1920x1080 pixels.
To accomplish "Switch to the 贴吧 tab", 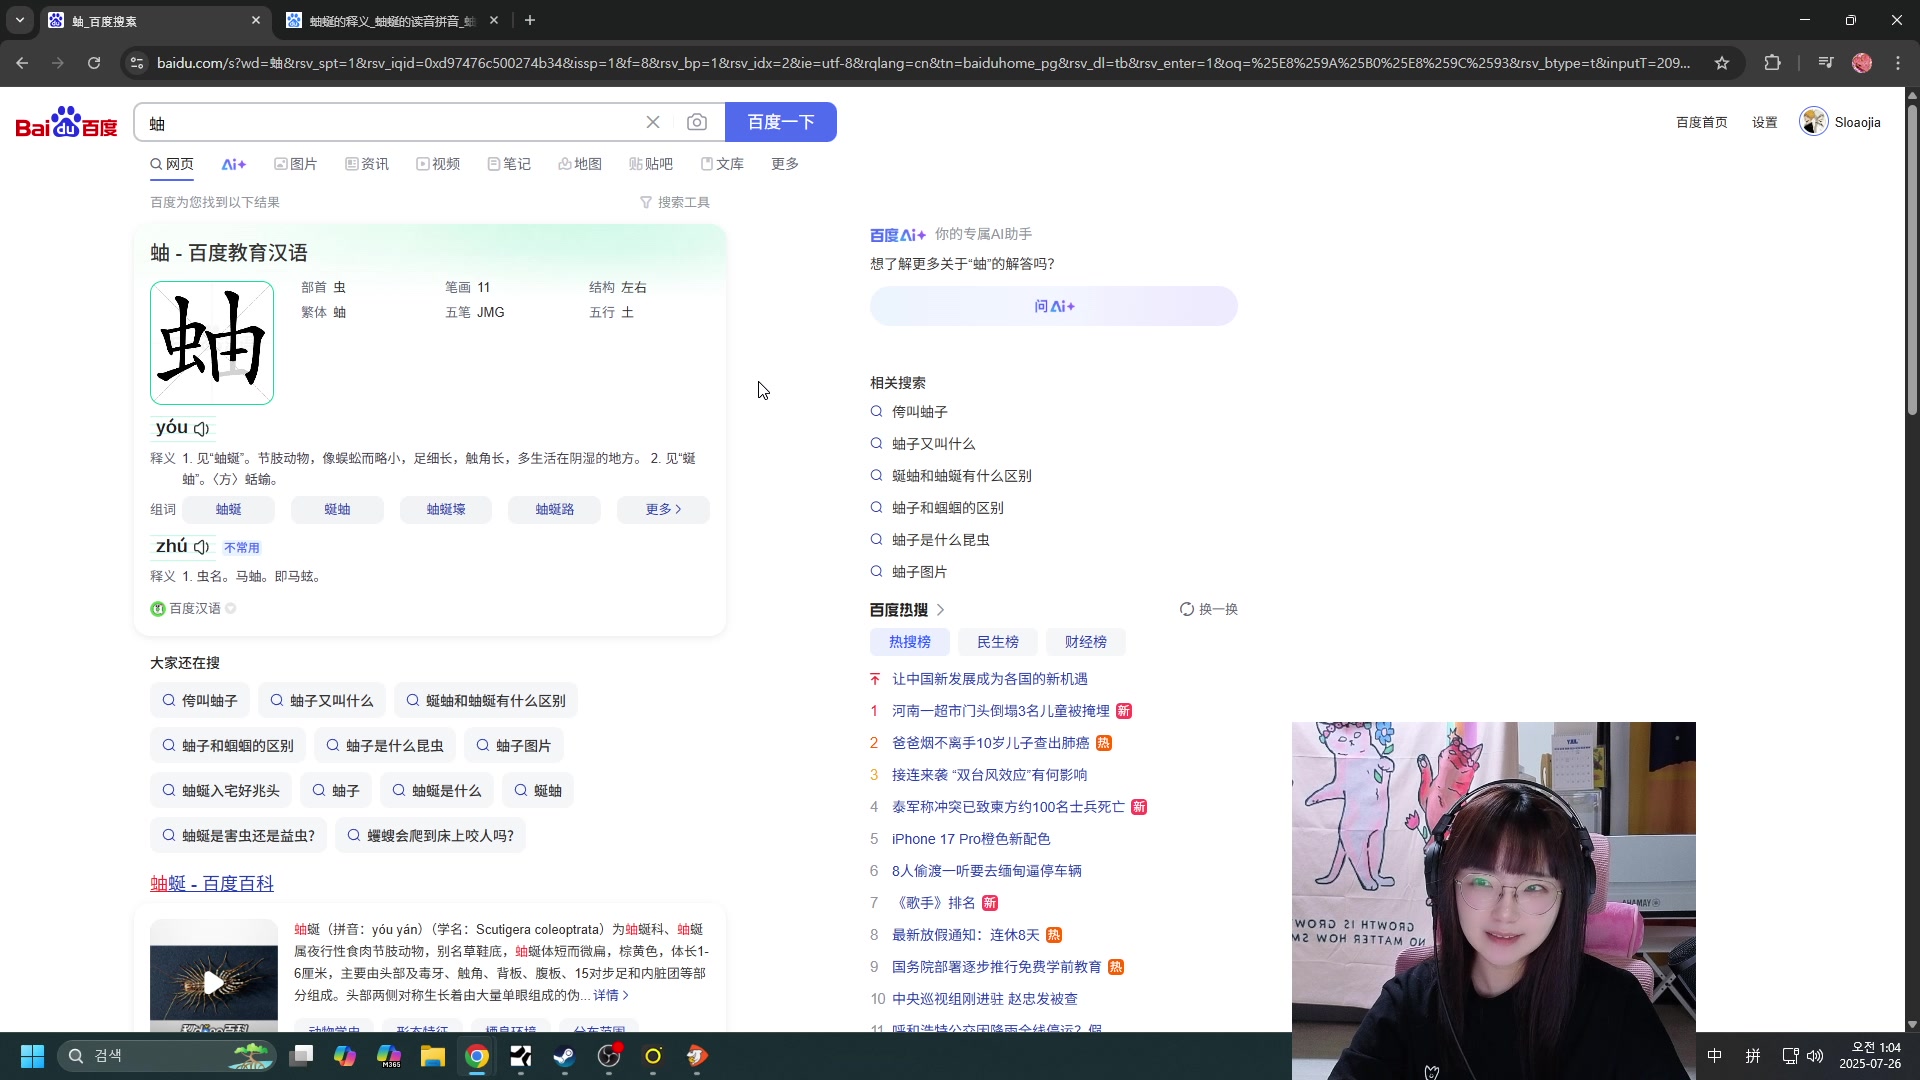I will pyautogui.click(x=651, y=164).
